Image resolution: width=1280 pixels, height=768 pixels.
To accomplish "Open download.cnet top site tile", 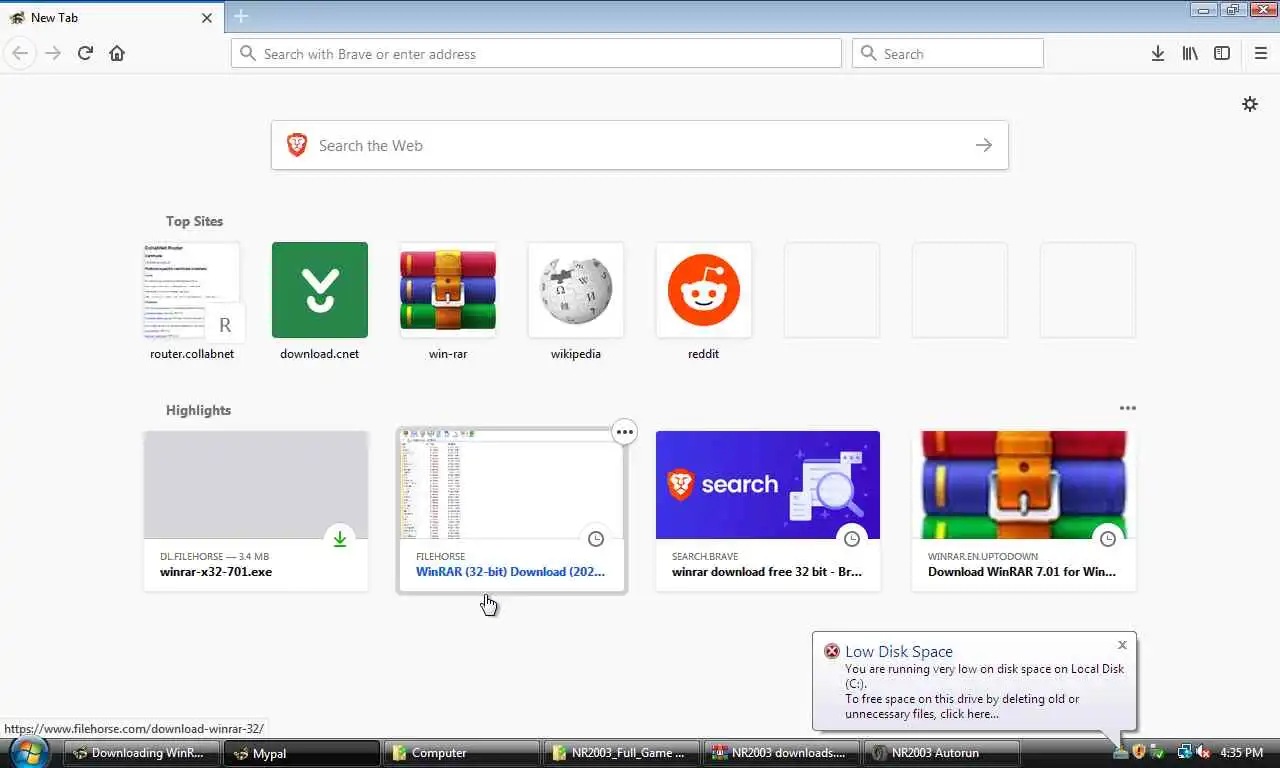I will pyautogui.click(x=320, y=301).
